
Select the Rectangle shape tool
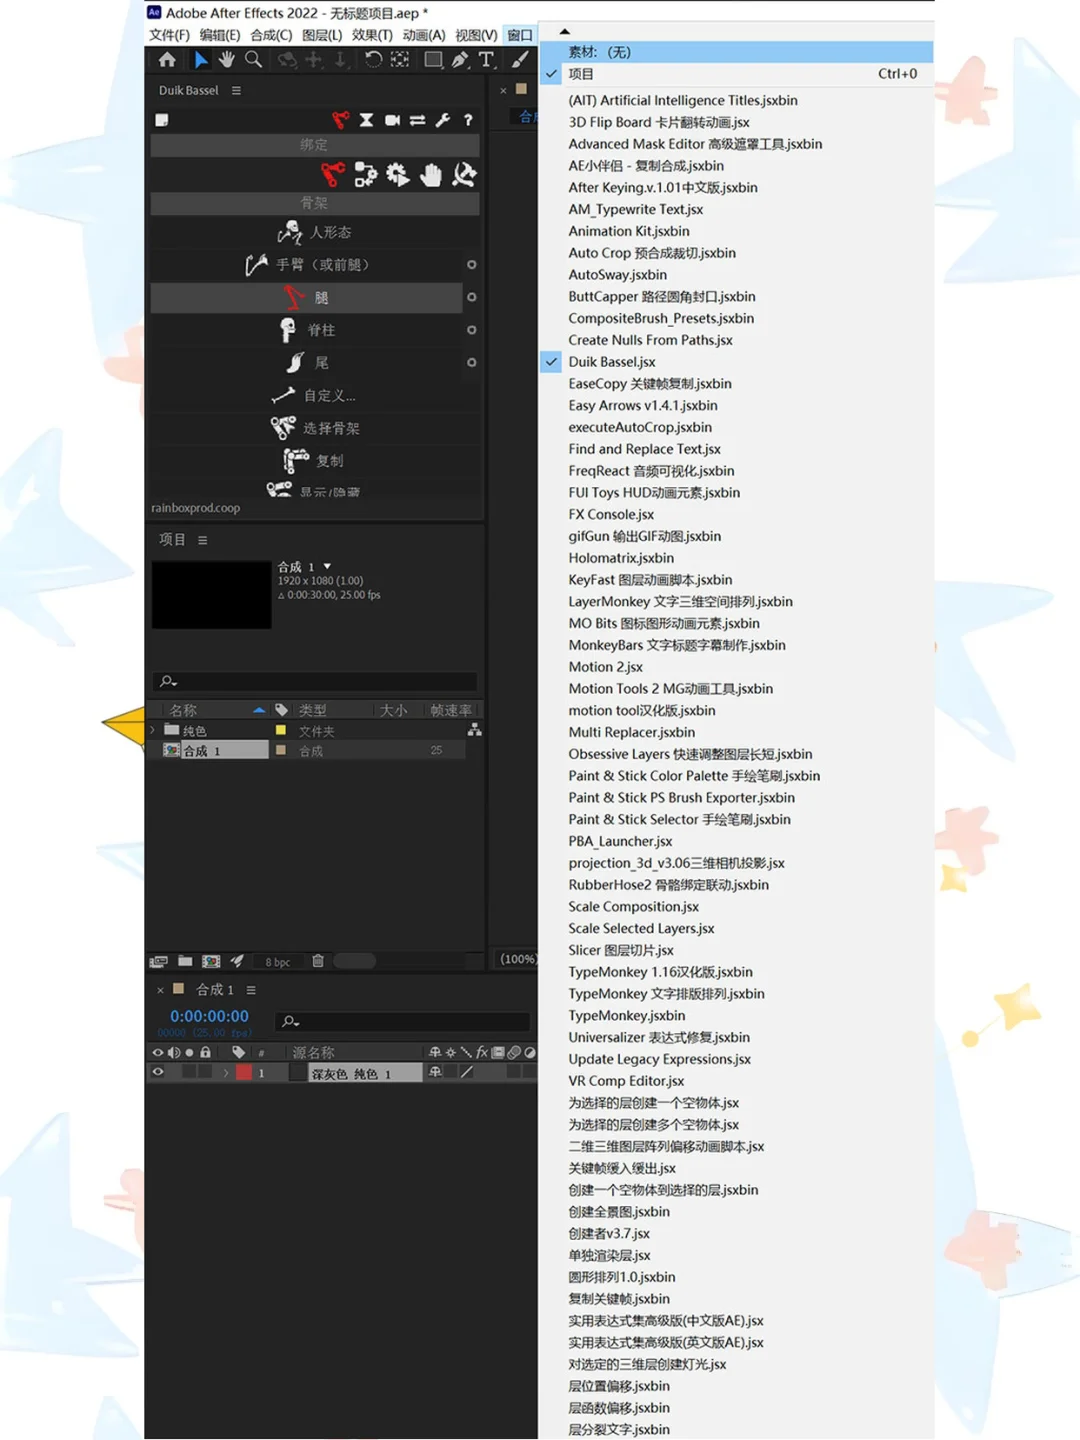[433, 60]
